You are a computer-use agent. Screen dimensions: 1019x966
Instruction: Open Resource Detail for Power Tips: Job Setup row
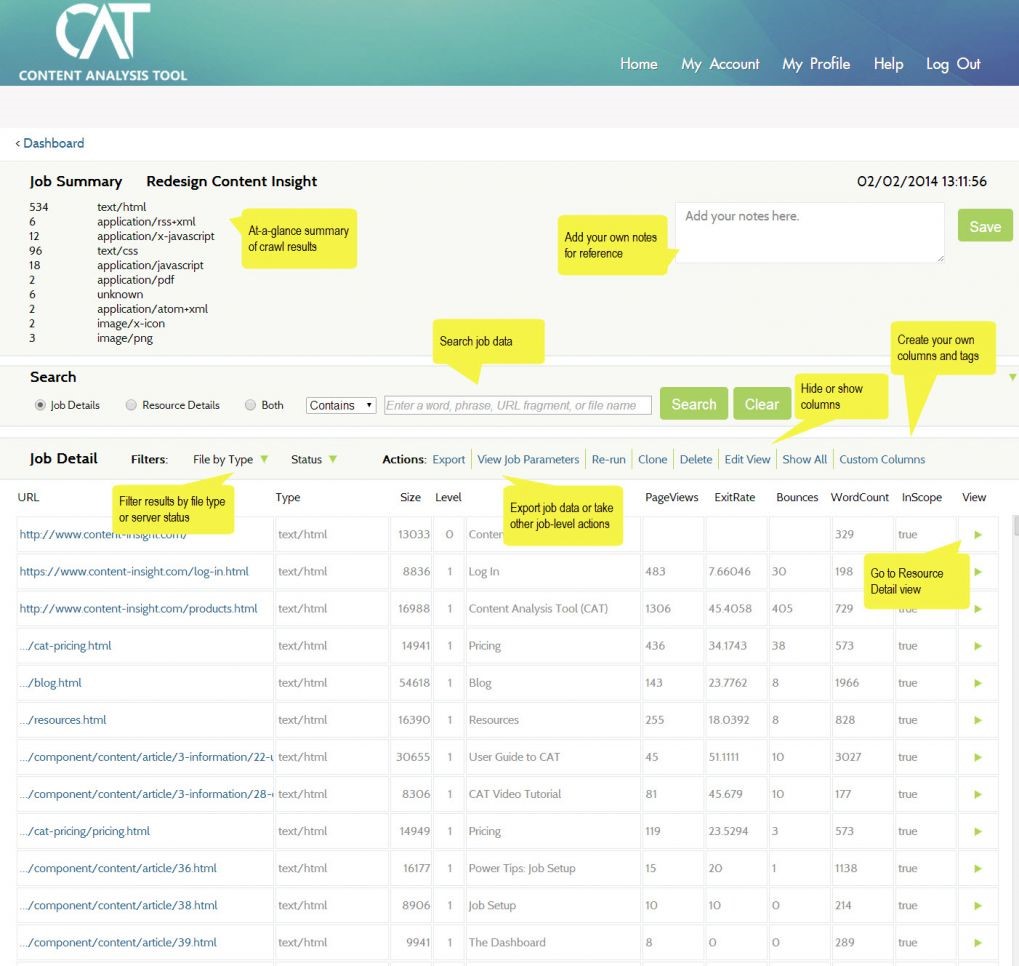click(x=977, y=868)
